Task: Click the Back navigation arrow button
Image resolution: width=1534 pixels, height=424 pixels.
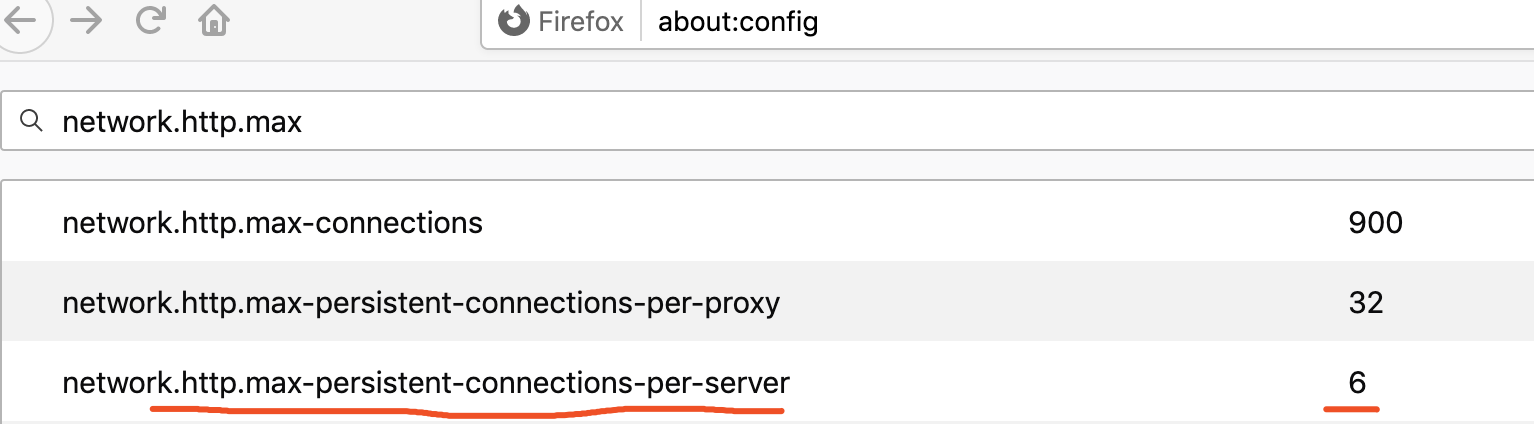Action: [x=20, y=21]
